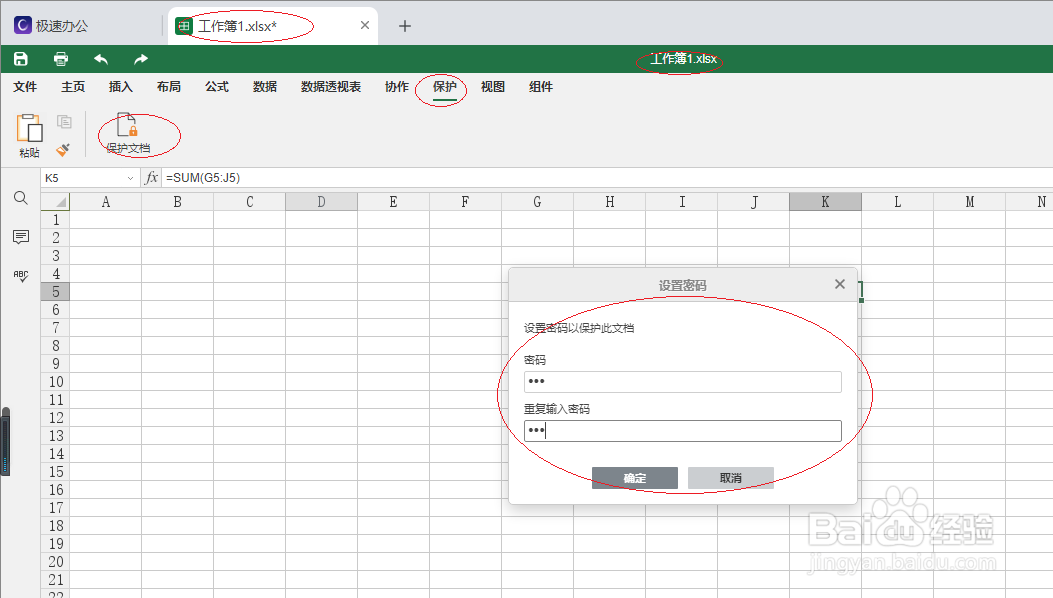
Task: Click the 确定 button in the password dialog
Action: (634, 477)
